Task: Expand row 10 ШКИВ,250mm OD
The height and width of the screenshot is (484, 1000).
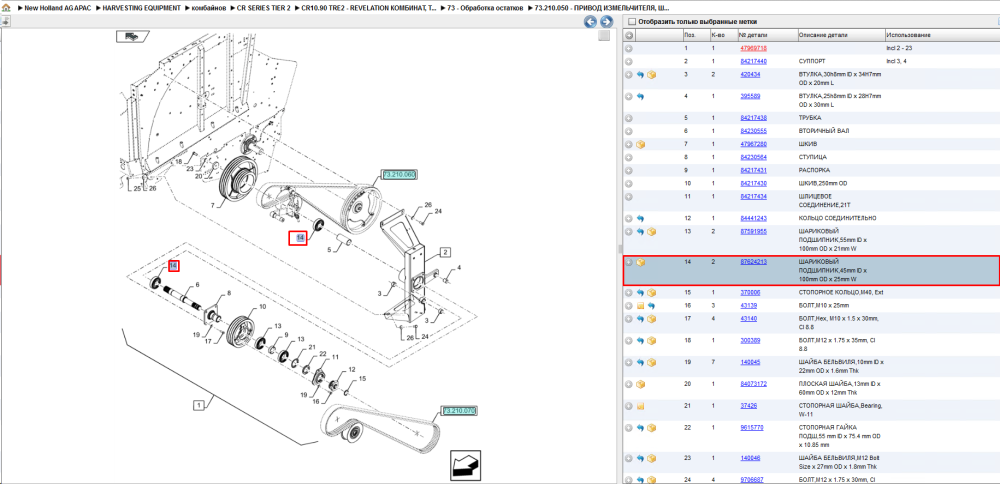Action: point(629,183)
